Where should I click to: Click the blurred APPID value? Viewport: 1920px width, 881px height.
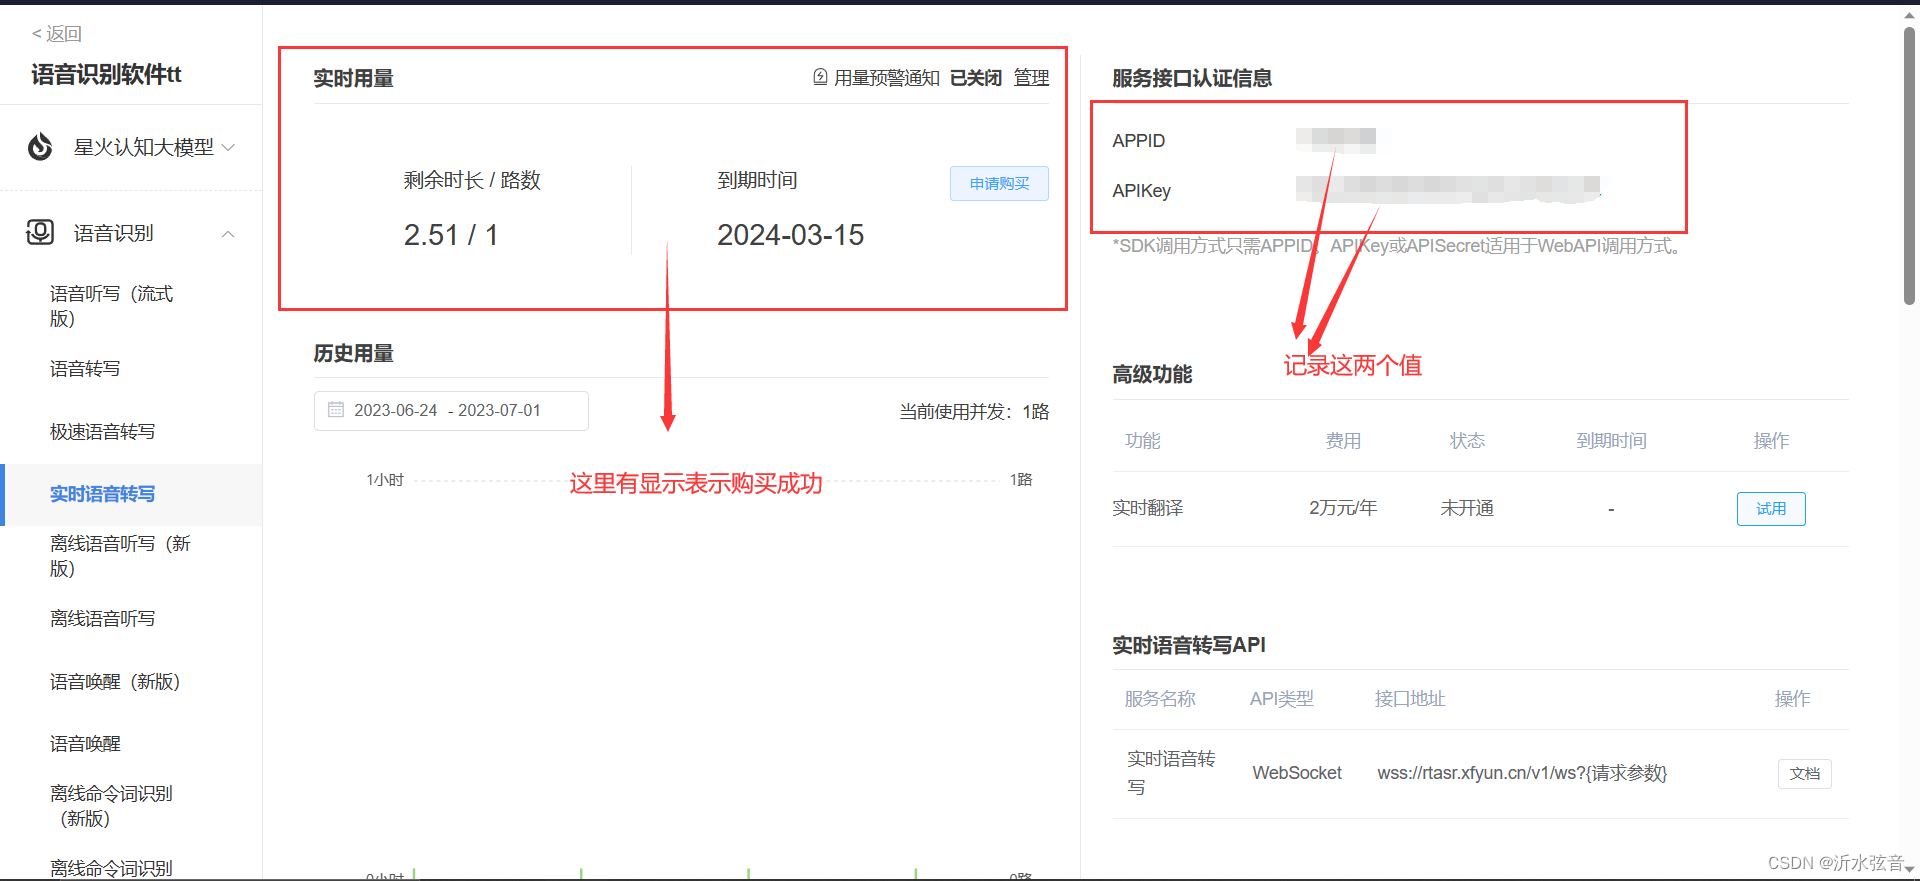1336,140
